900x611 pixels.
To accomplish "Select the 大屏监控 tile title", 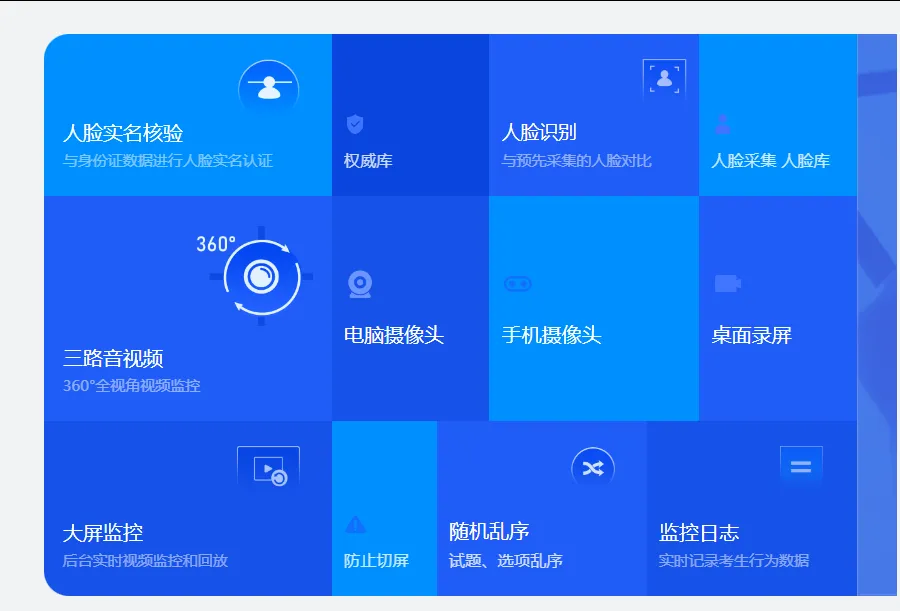I will coord(103,533).
